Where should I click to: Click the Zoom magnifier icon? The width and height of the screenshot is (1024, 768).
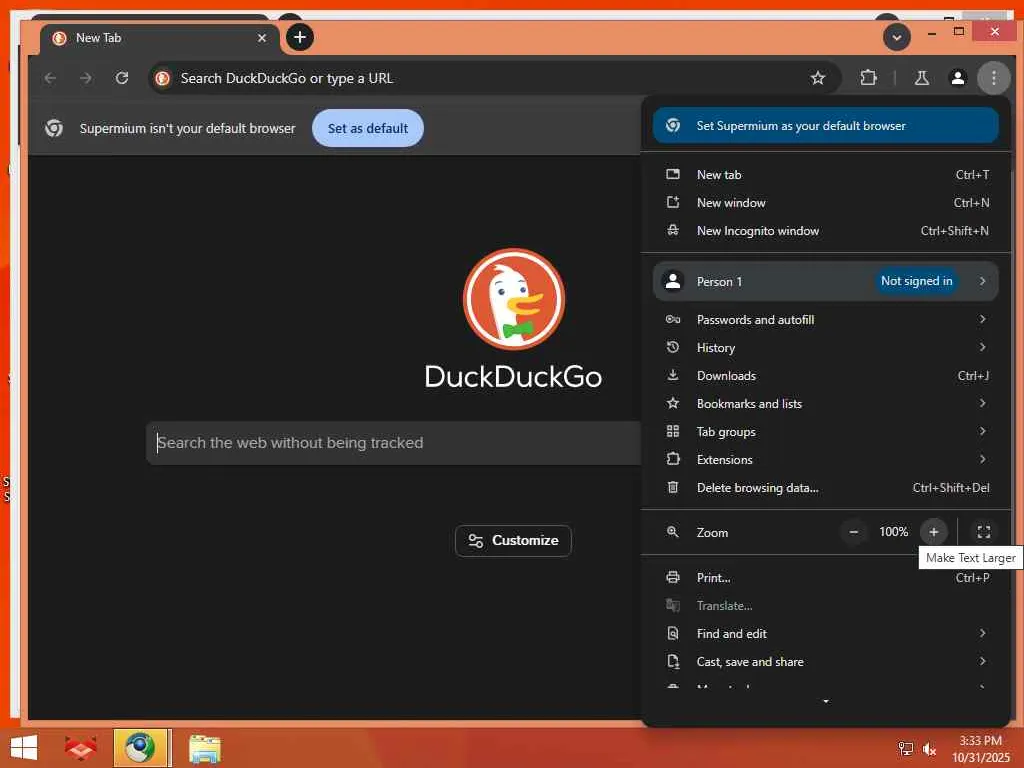click(x=673, y=532)
